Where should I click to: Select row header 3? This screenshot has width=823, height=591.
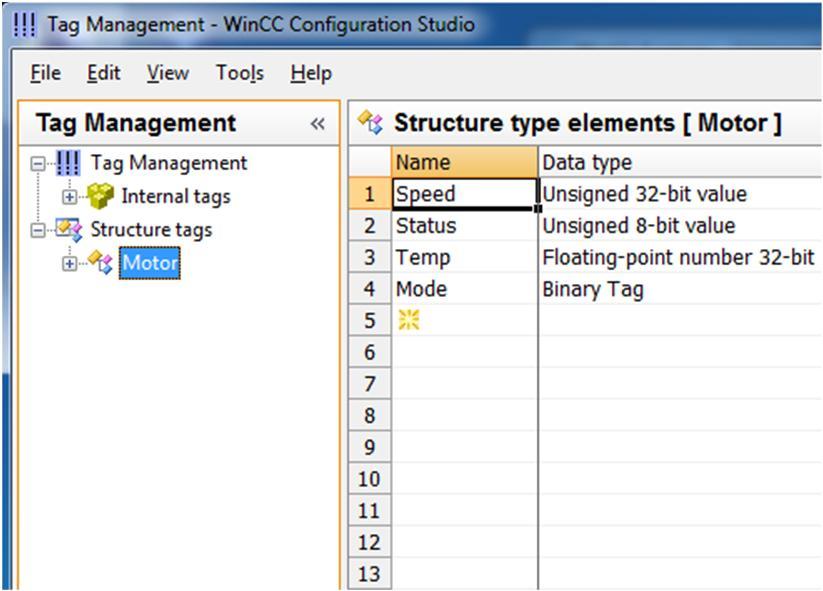pyautogui.click(x=370, y=257)
